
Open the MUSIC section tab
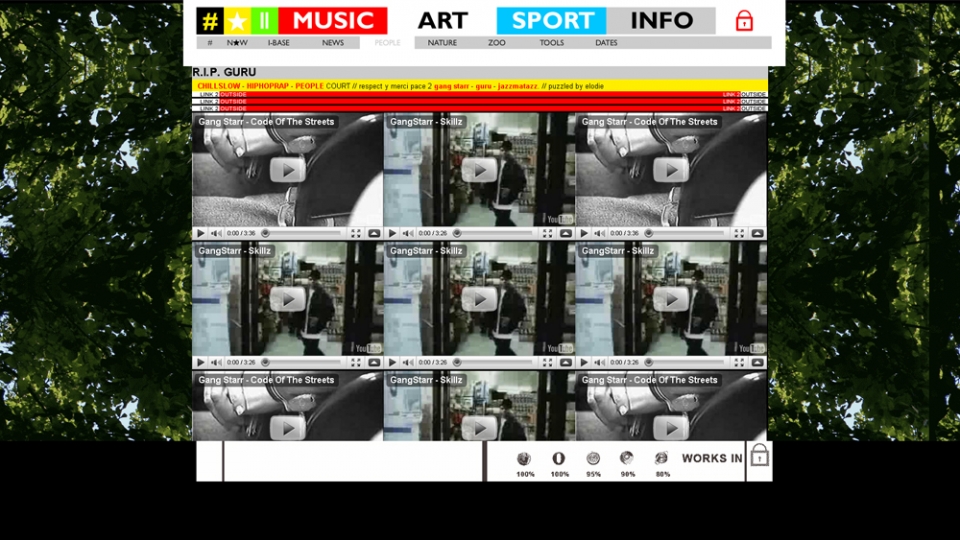coord(332,21)
